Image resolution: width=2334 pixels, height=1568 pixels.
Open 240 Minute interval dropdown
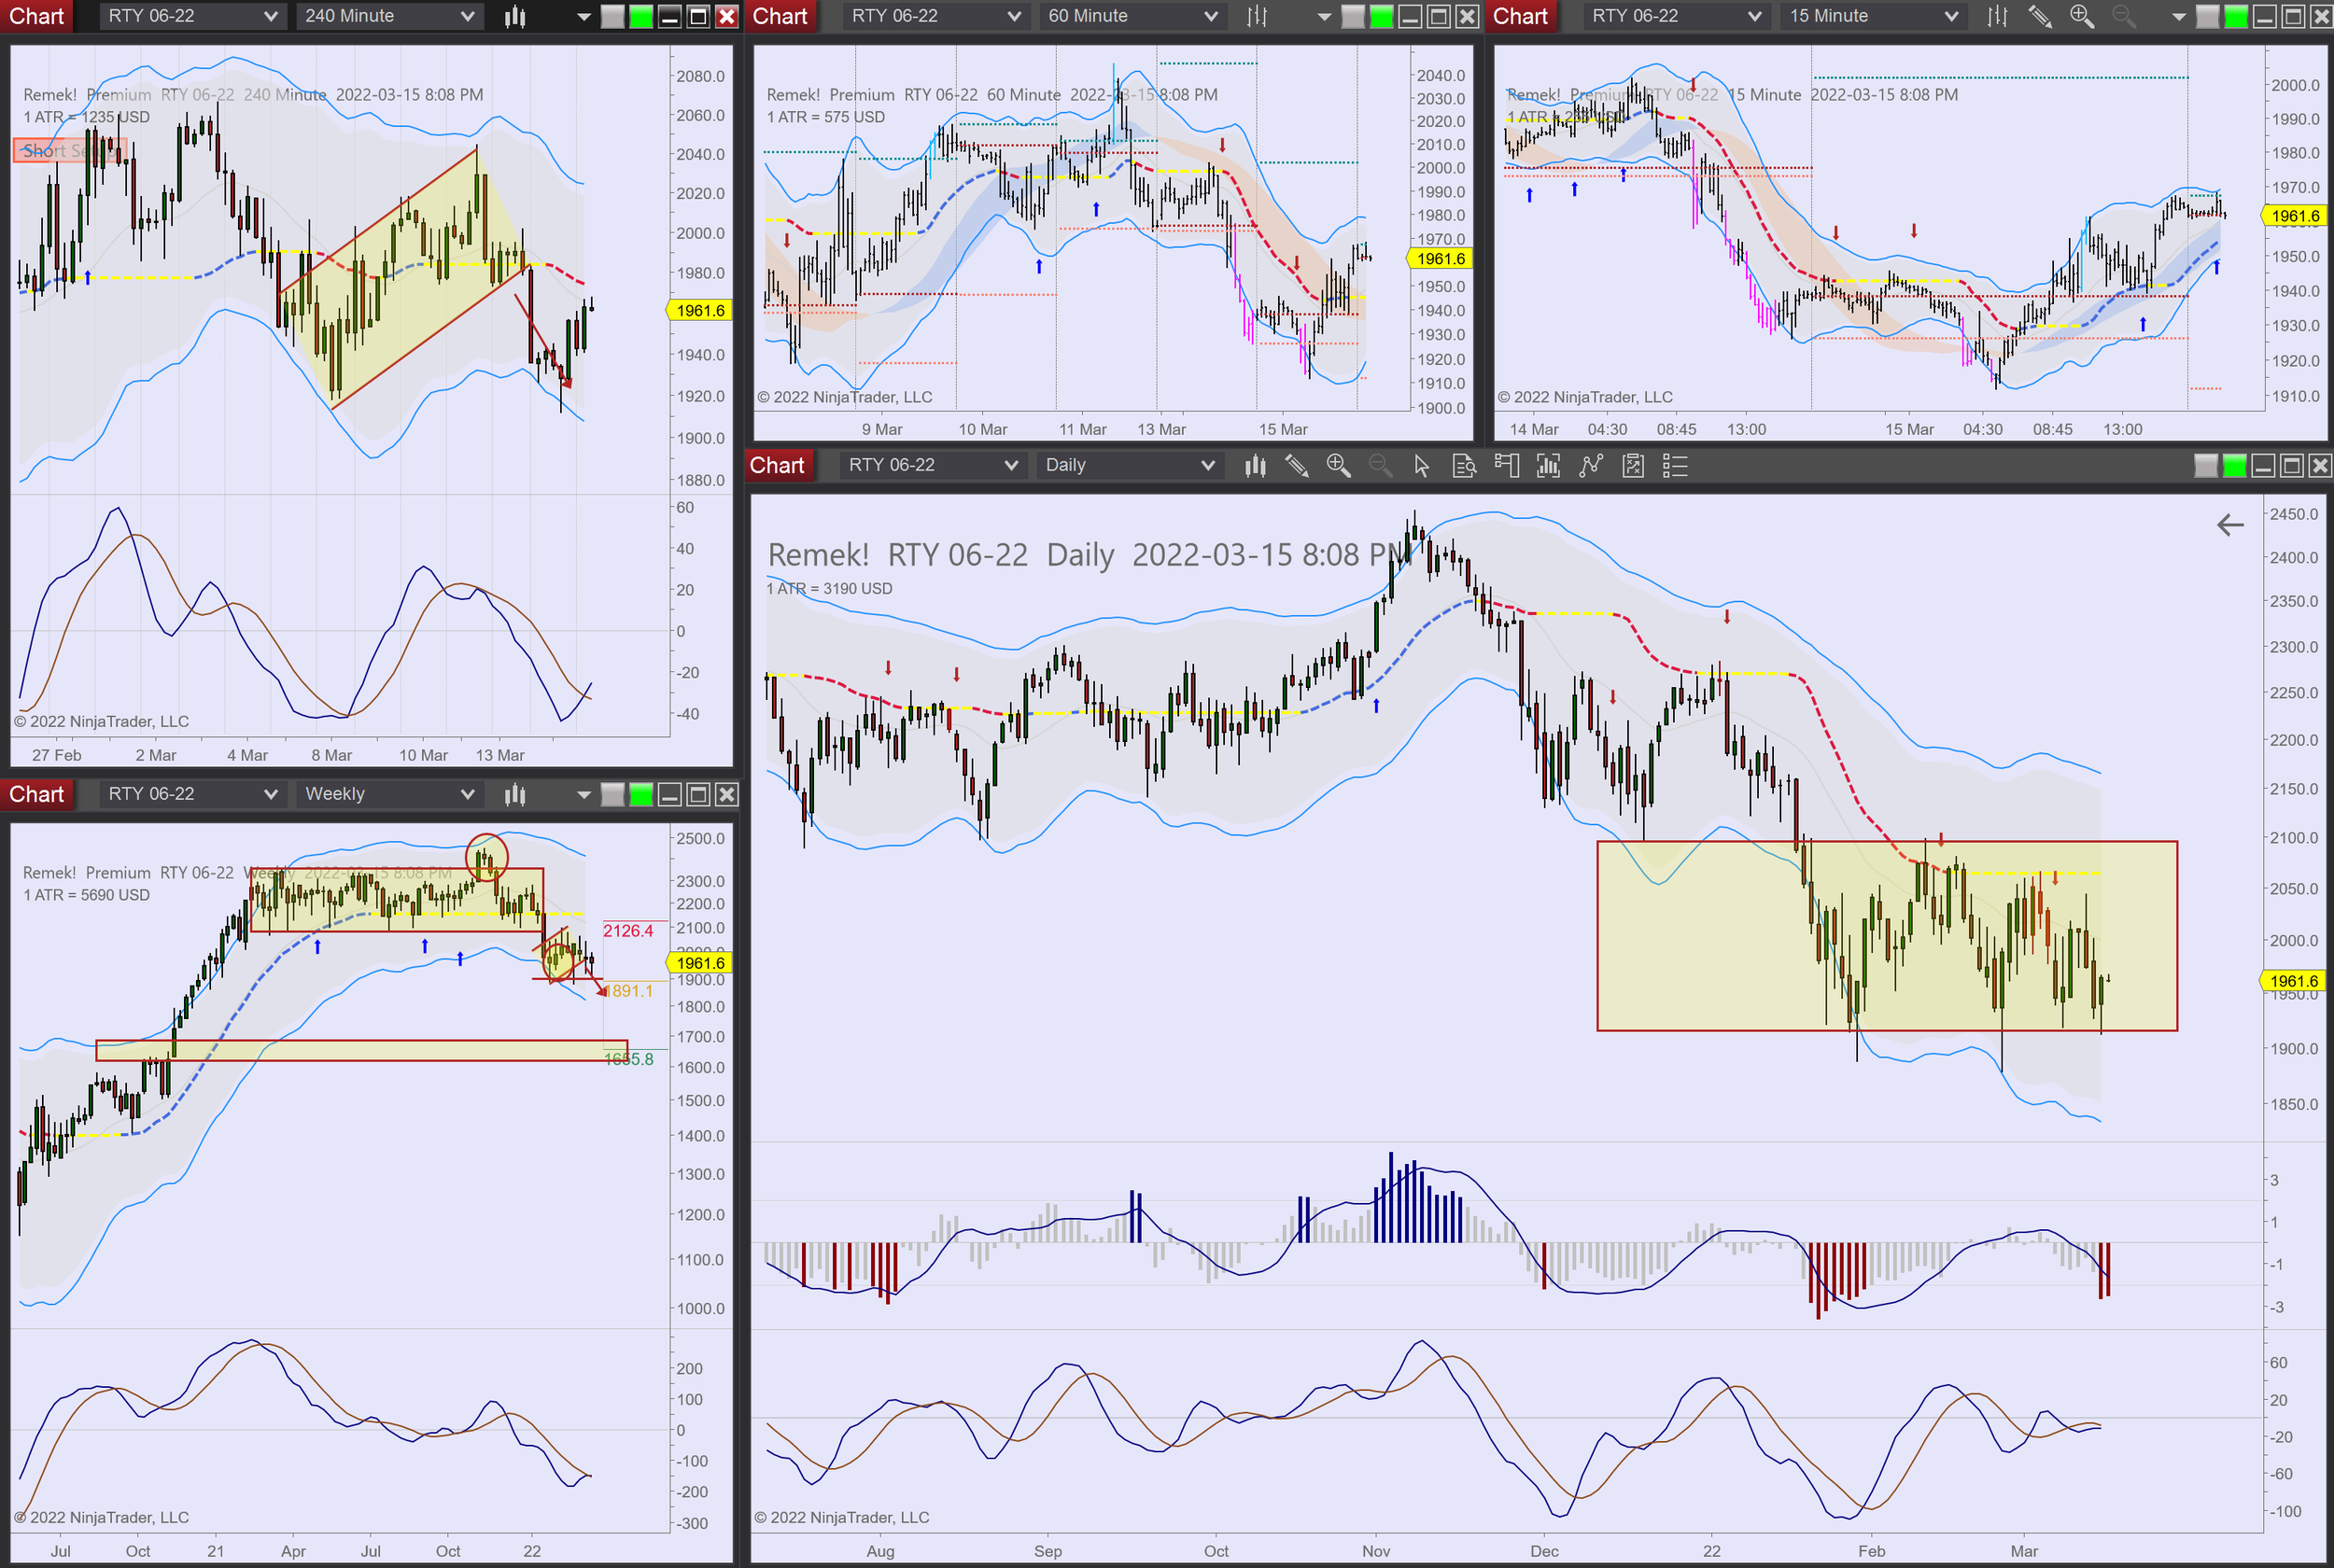(388, 16)
